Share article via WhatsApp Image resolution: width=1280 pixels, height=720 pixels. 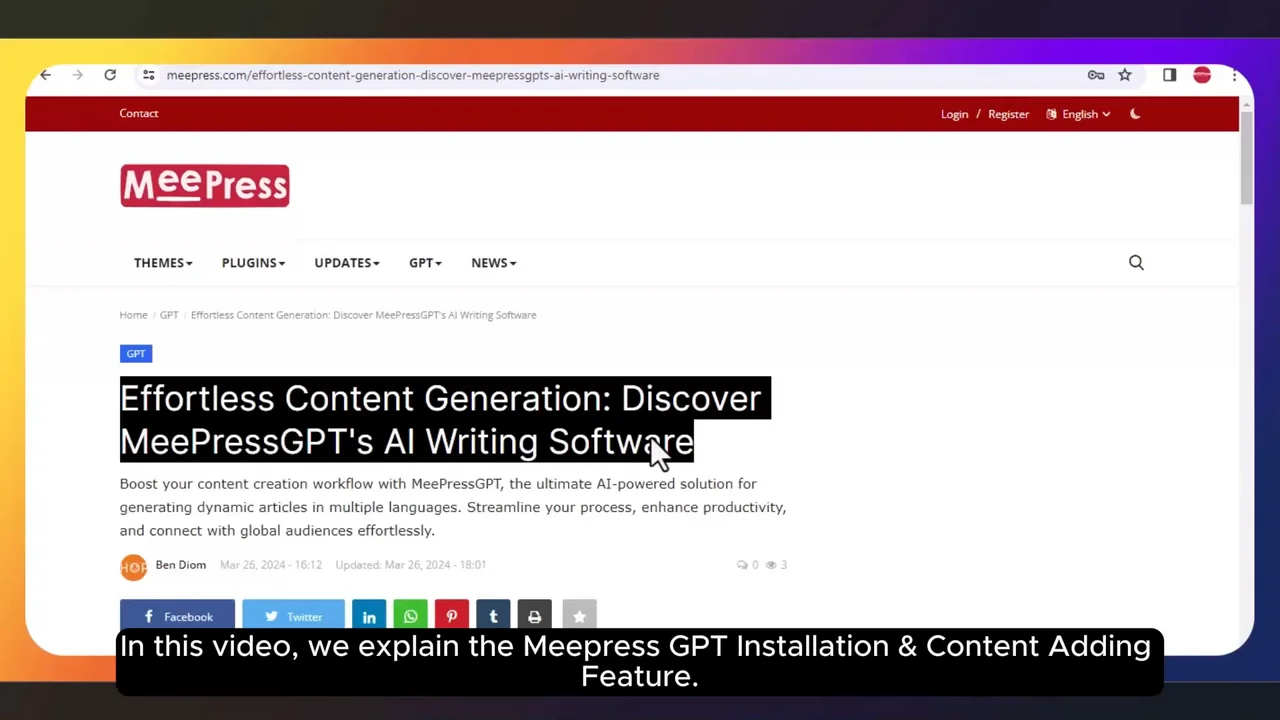coord(410,616)
